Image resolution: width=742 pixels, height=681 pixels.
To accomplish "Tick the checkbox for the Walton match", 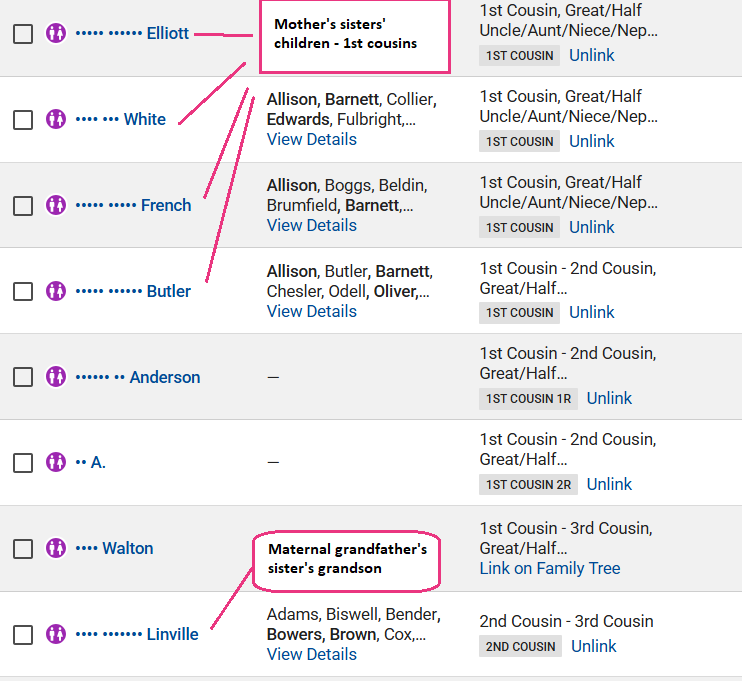I will point(22,549).
